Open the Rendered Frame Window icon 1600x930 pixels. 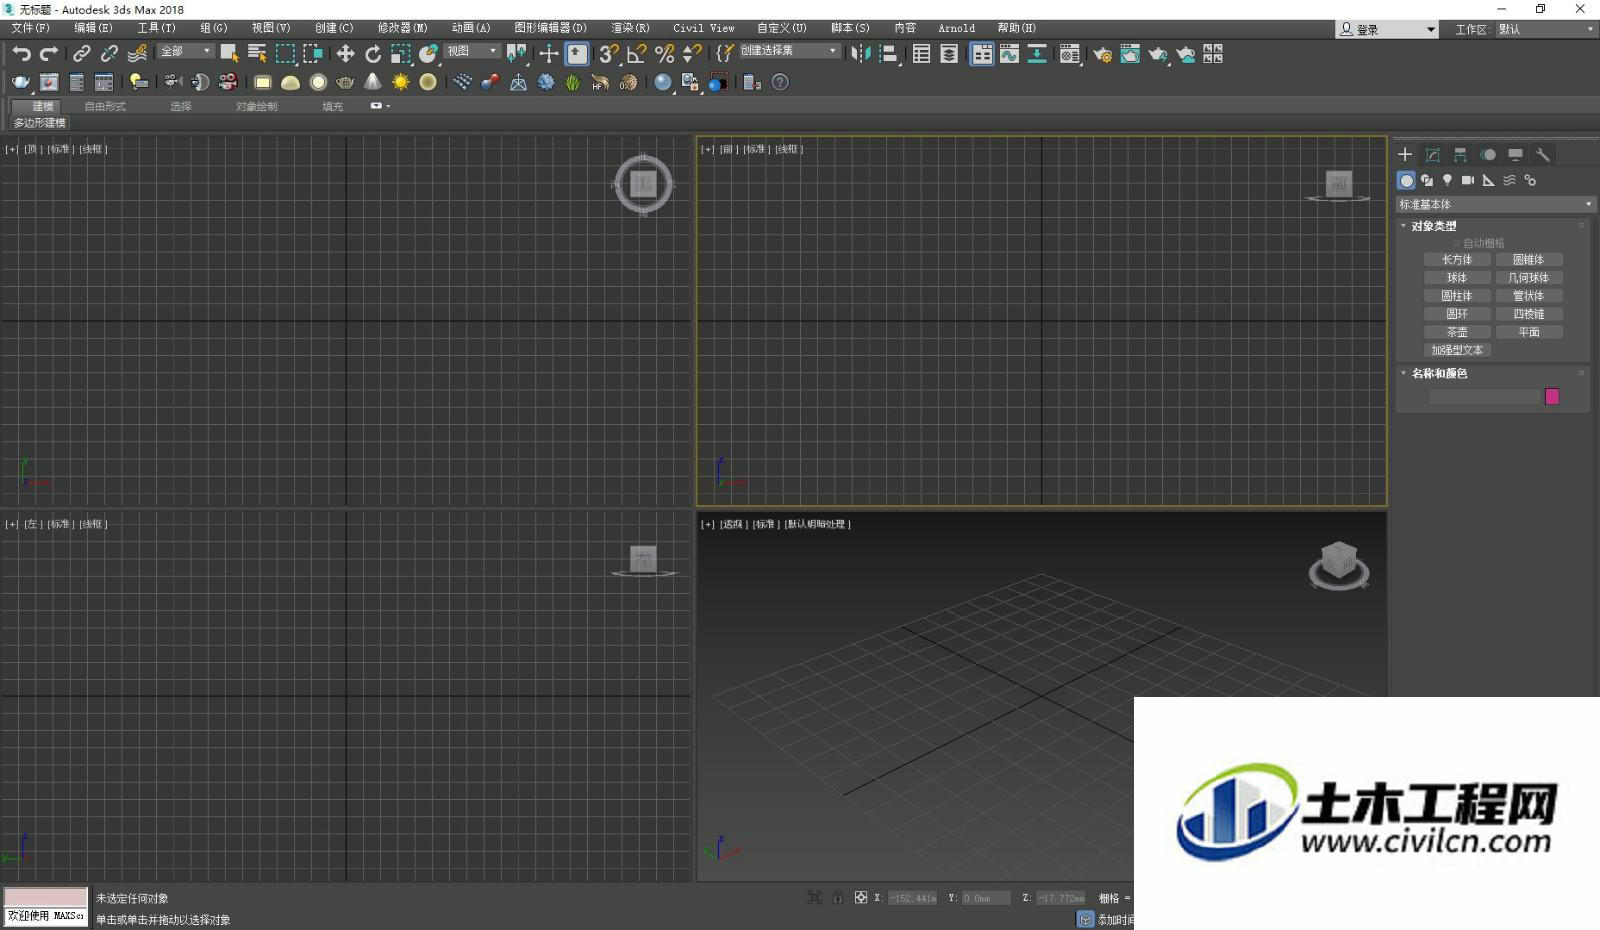point(1130,54)
